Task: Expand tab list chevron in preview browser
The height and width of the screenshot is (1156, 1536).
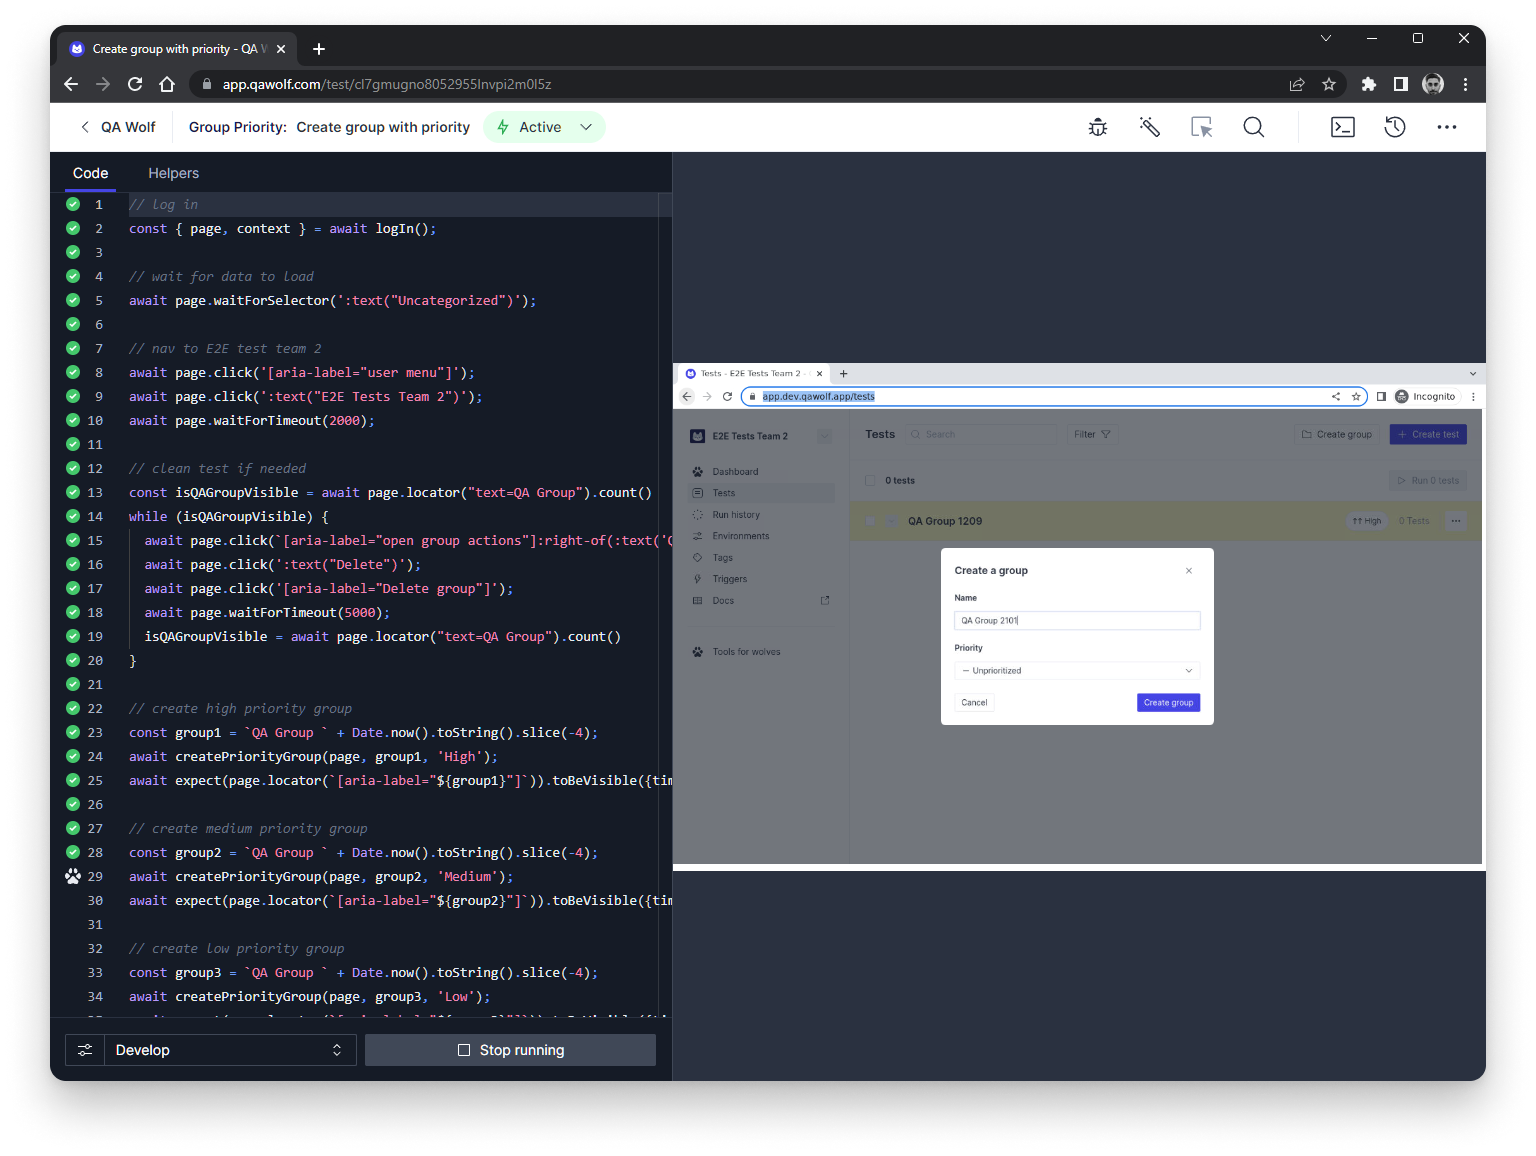Action: [1472, 374]
